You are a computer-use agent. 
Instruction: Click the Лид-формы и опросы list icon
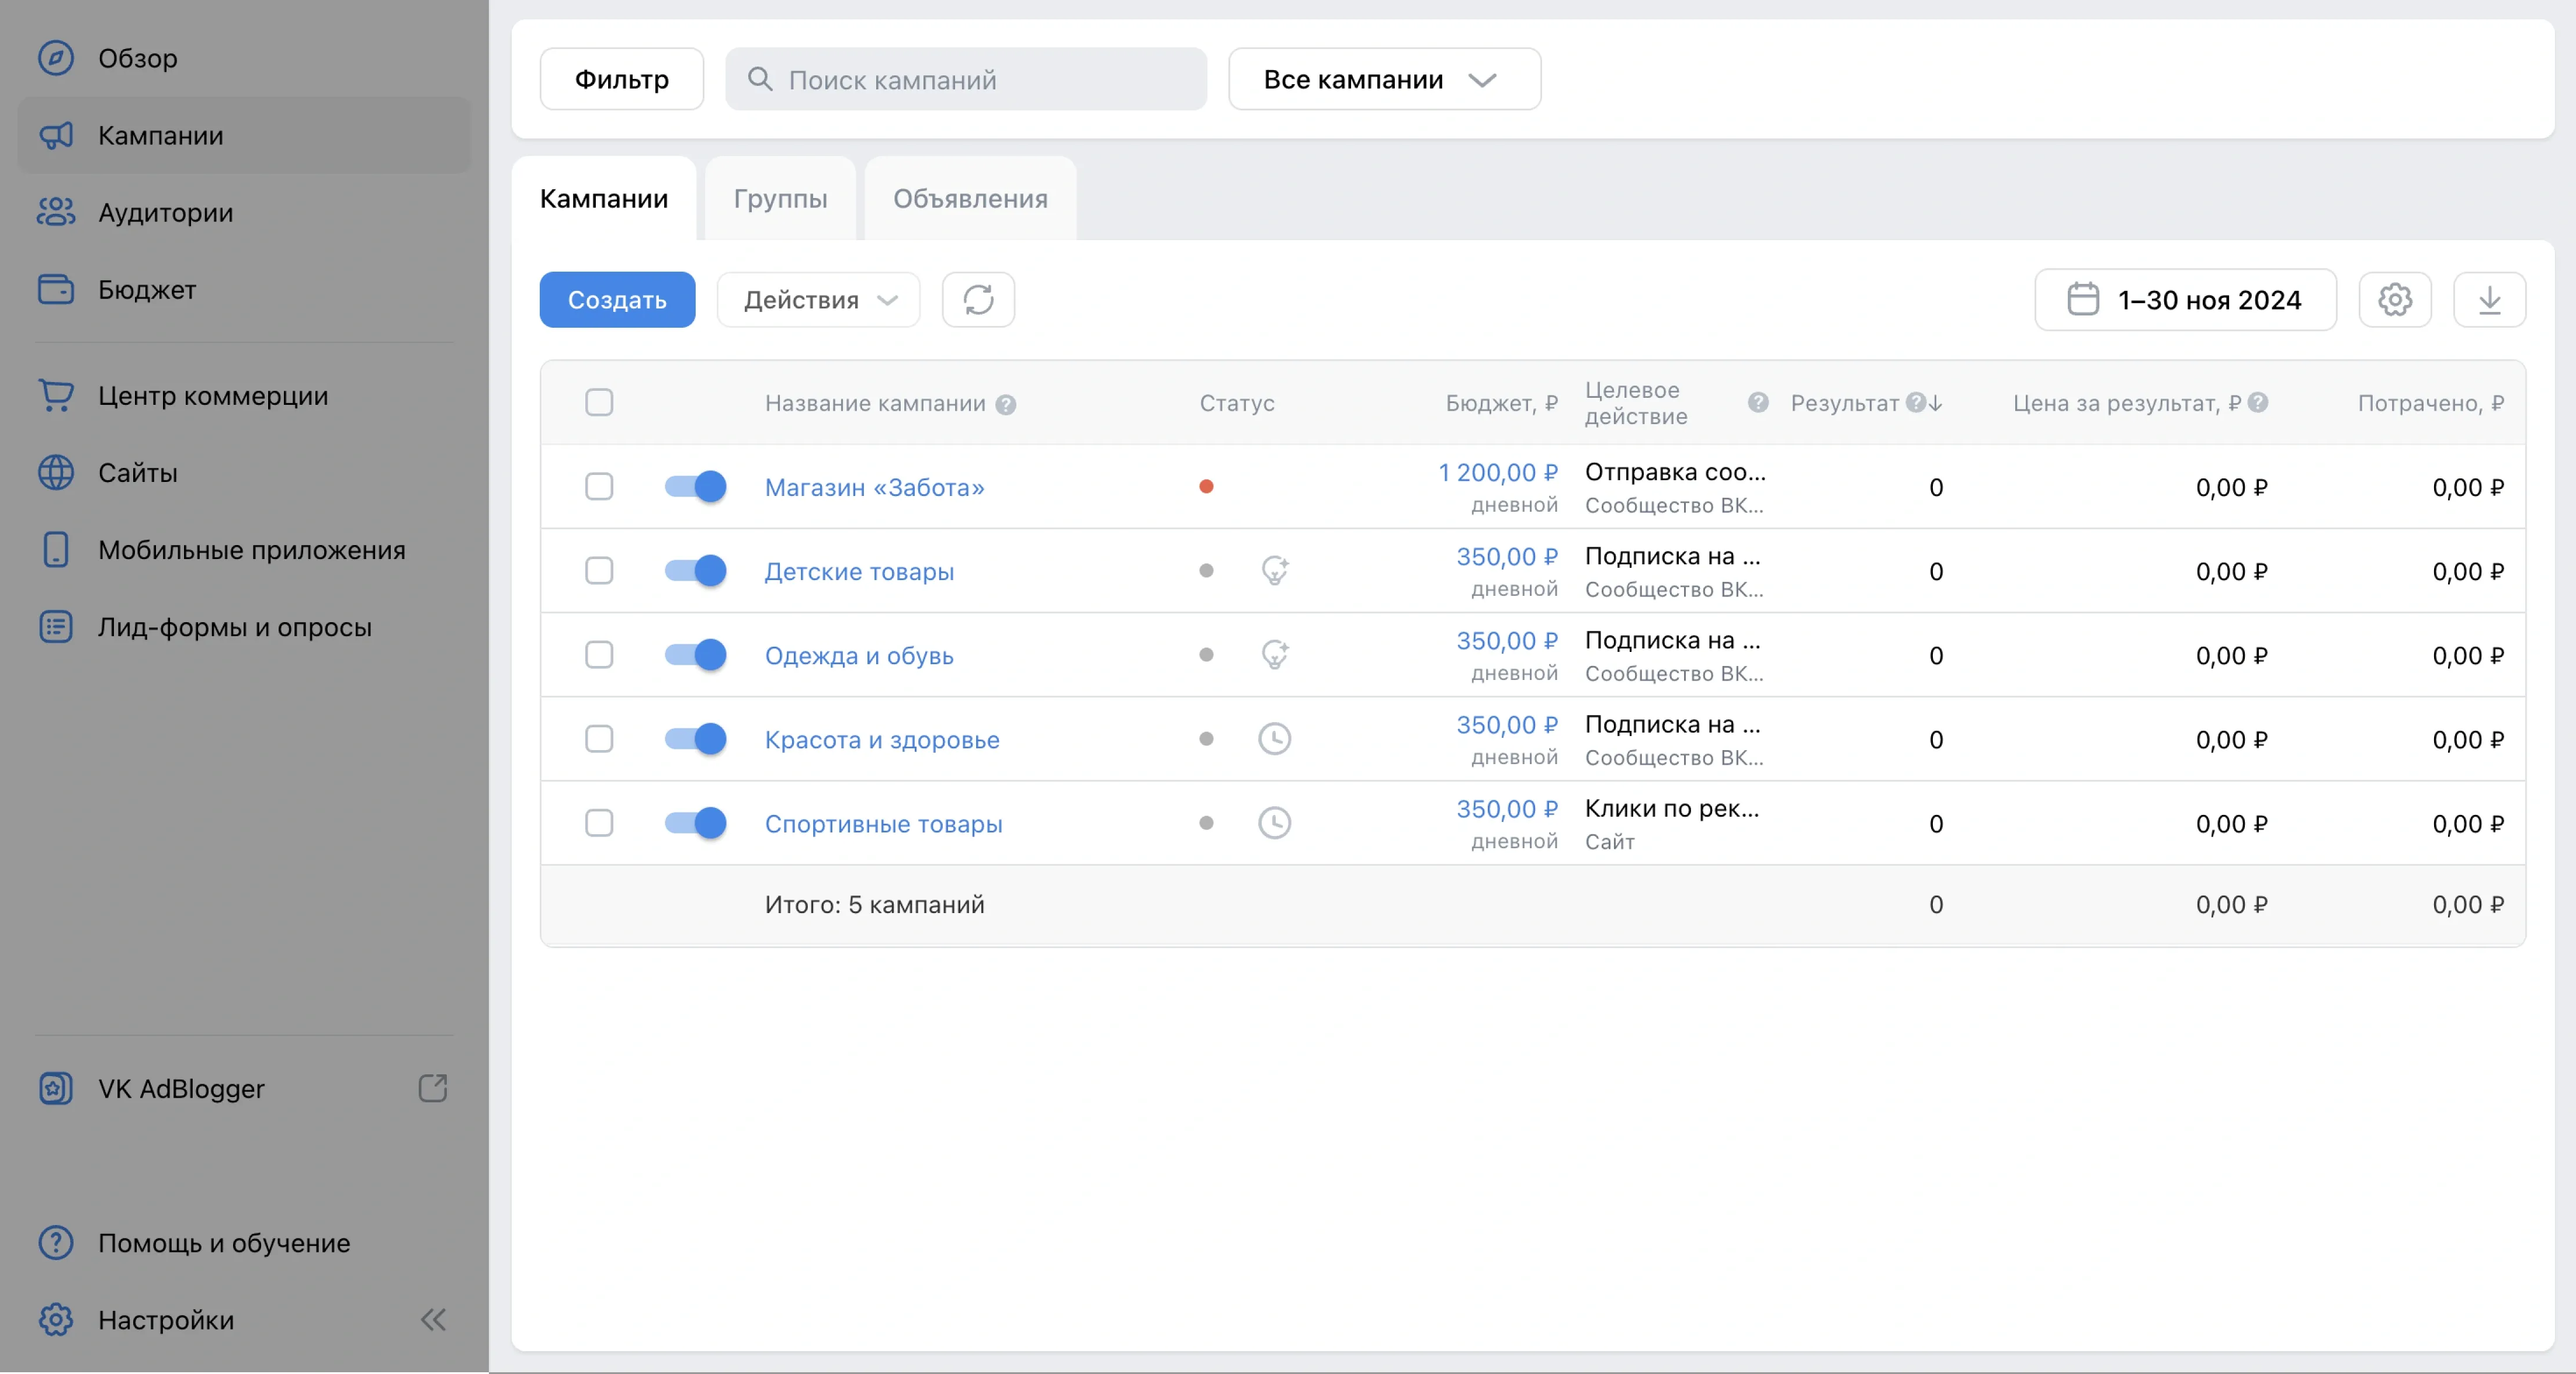(56, 626)
